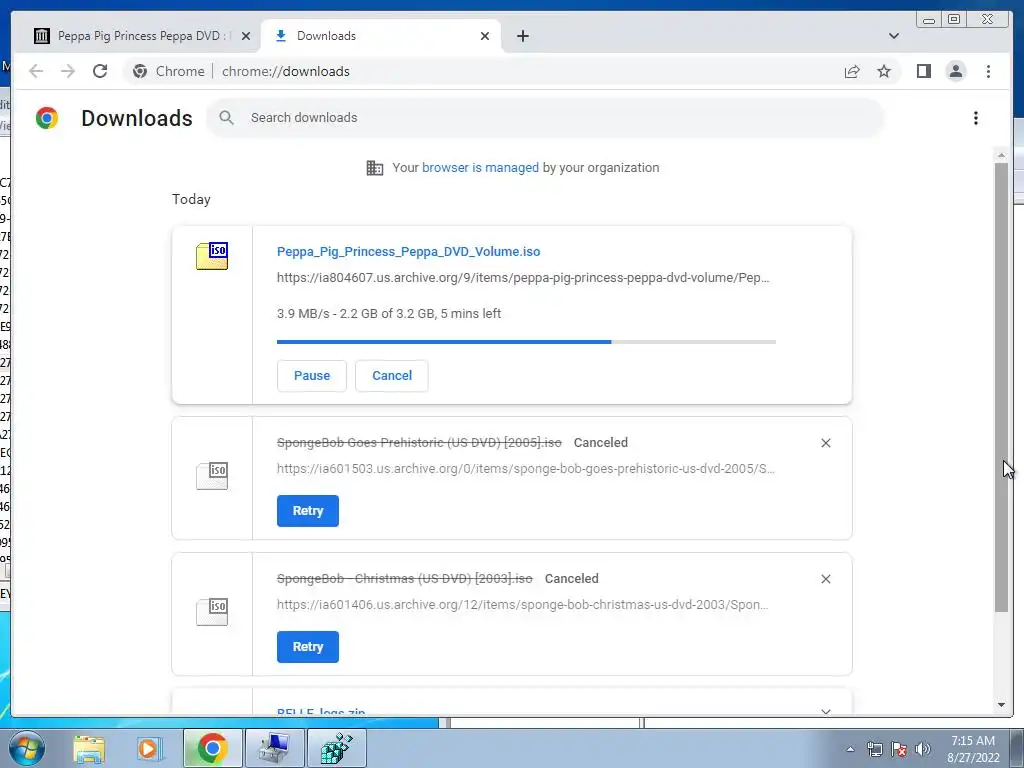Viewport: 1024px width, 768px height.
Task: Click the taskbar clock showing 7:15 AM
Action: (x=973, y=748)
